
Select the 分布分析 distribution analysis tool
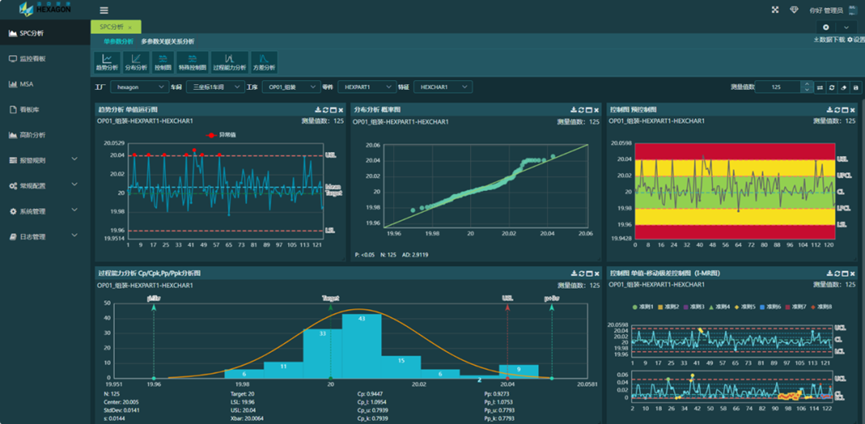[136, 62]
